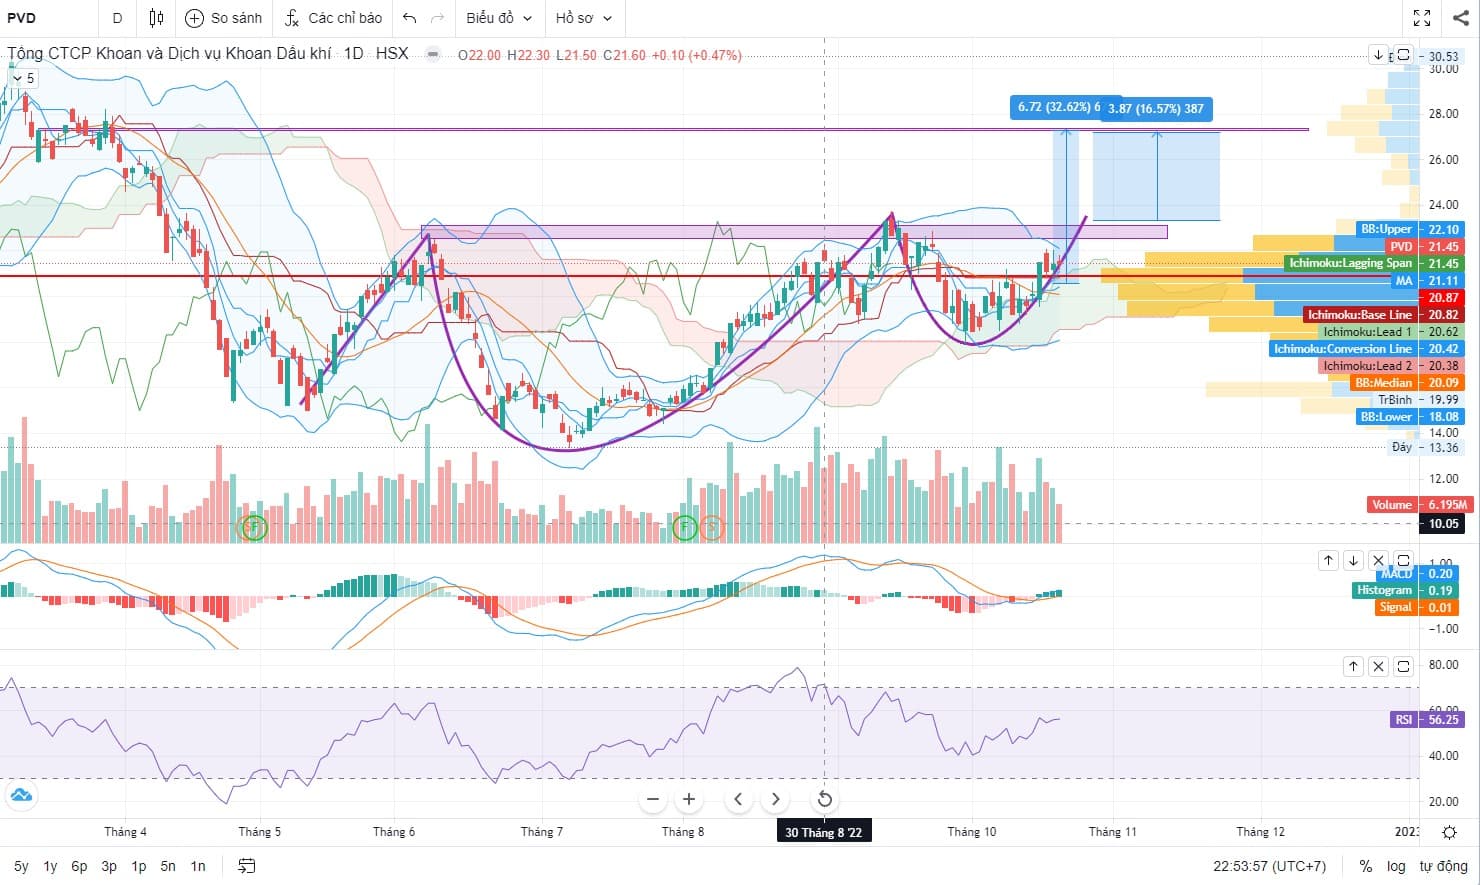Open Các chỉ báo indicators menu
Screen dimensions: 1480x885
[333, 18]
